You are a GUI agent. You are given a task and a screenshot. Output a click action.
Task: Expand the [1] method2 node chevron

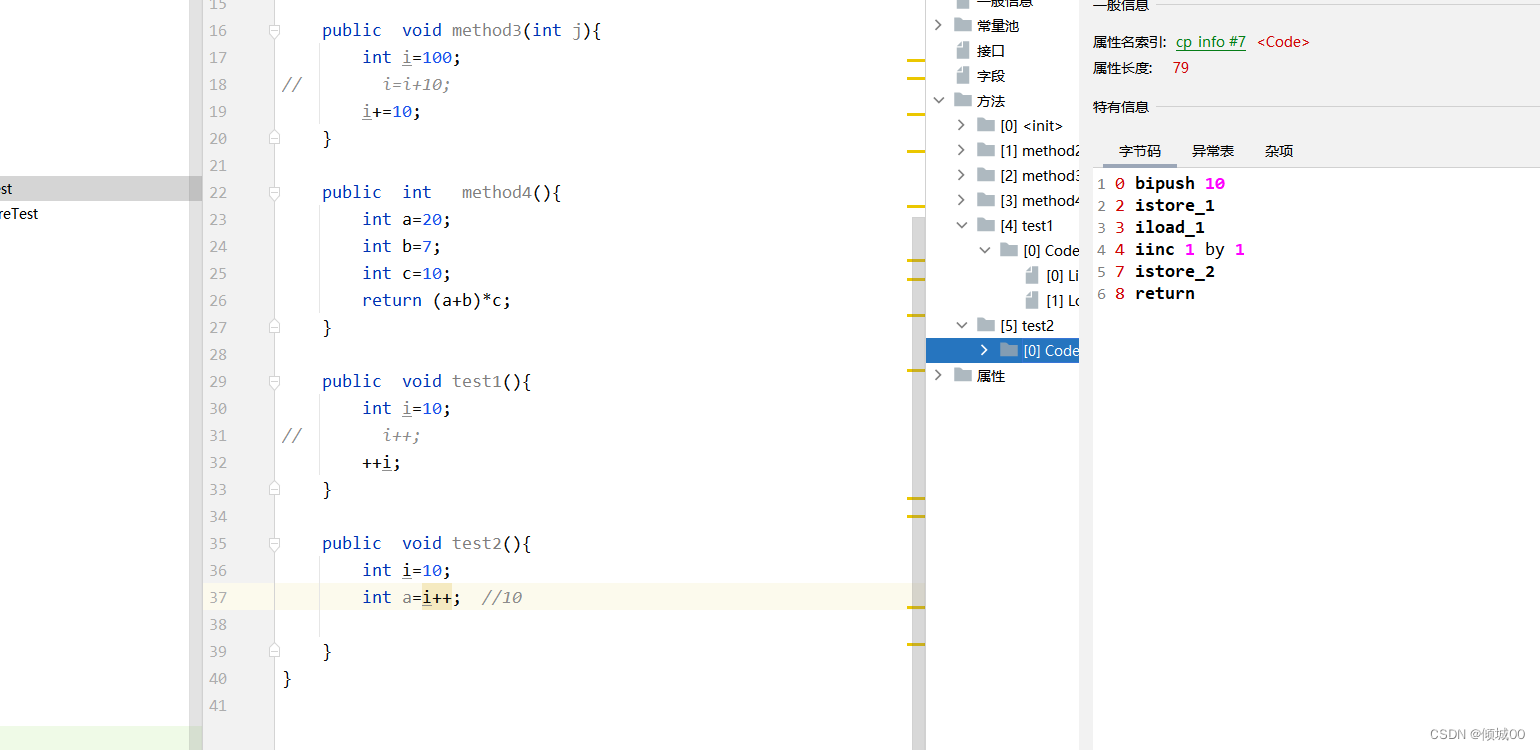[961, 150]
